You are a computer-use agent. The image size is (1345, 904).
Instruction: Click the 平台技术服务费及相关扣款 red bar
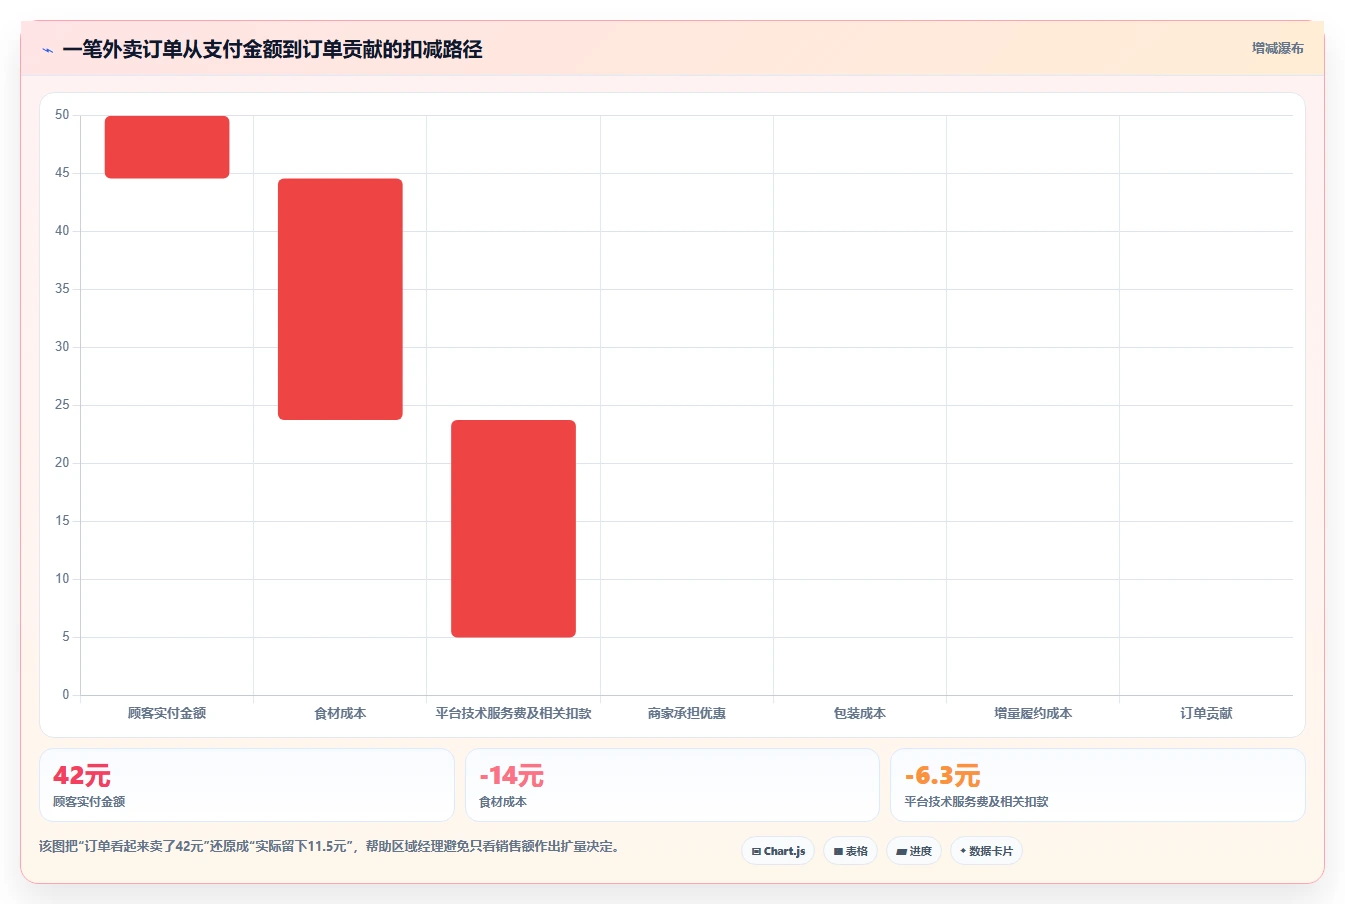tap(513, 528)
